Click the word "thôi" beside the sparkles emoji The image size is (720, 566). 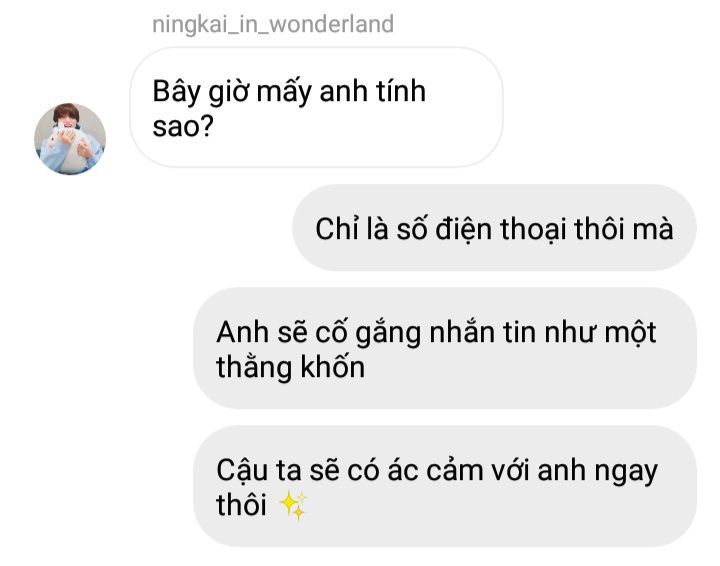[x=241, y=504]
